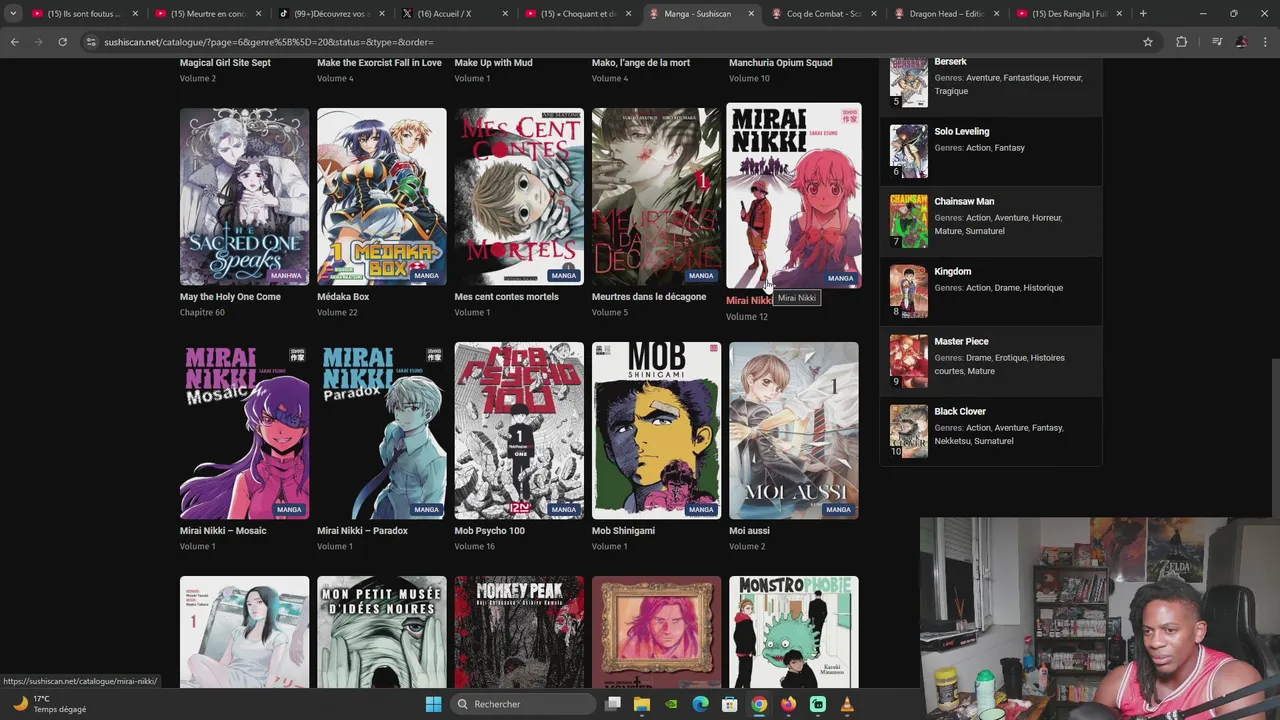Open Mirai Nikki volume 12 cover
Viewport: 1280px width, 720px height.
tap(793, 195)
